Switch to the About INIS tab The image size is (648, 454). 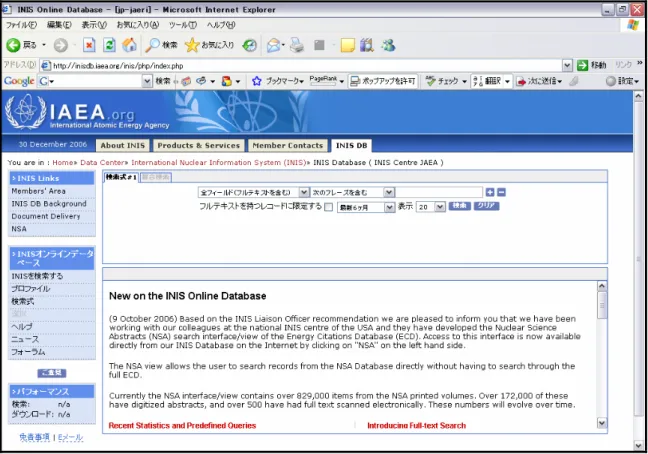123,145
